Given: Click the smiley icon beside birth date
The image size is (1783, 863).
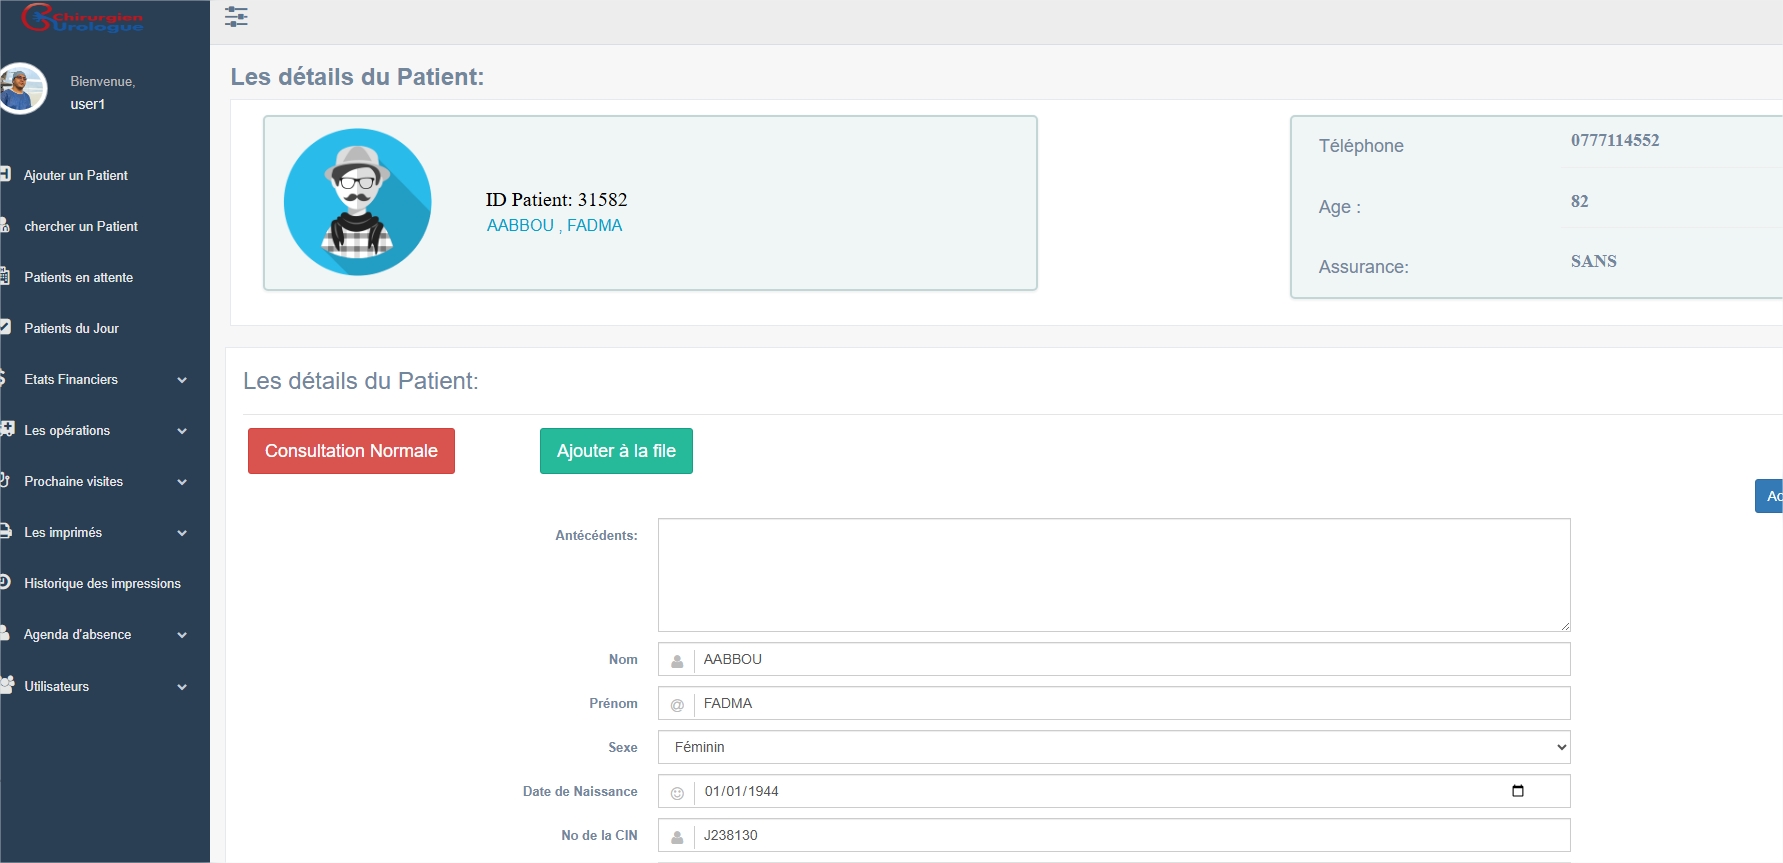Looking at the screenshot, I should (x=677, y=792).
